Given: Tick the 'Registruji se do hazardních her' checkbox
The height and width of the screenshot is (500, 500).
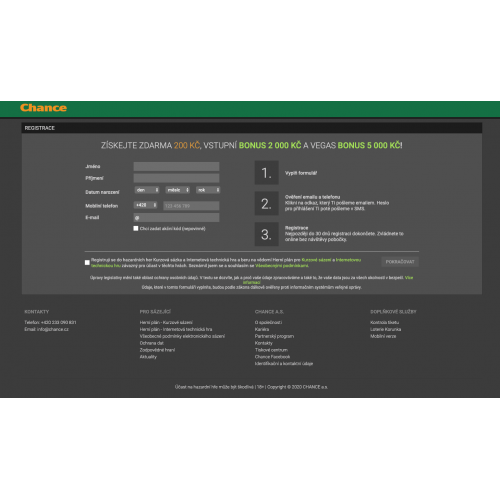Looking at the screenshot, I should (x=87, y=263).
